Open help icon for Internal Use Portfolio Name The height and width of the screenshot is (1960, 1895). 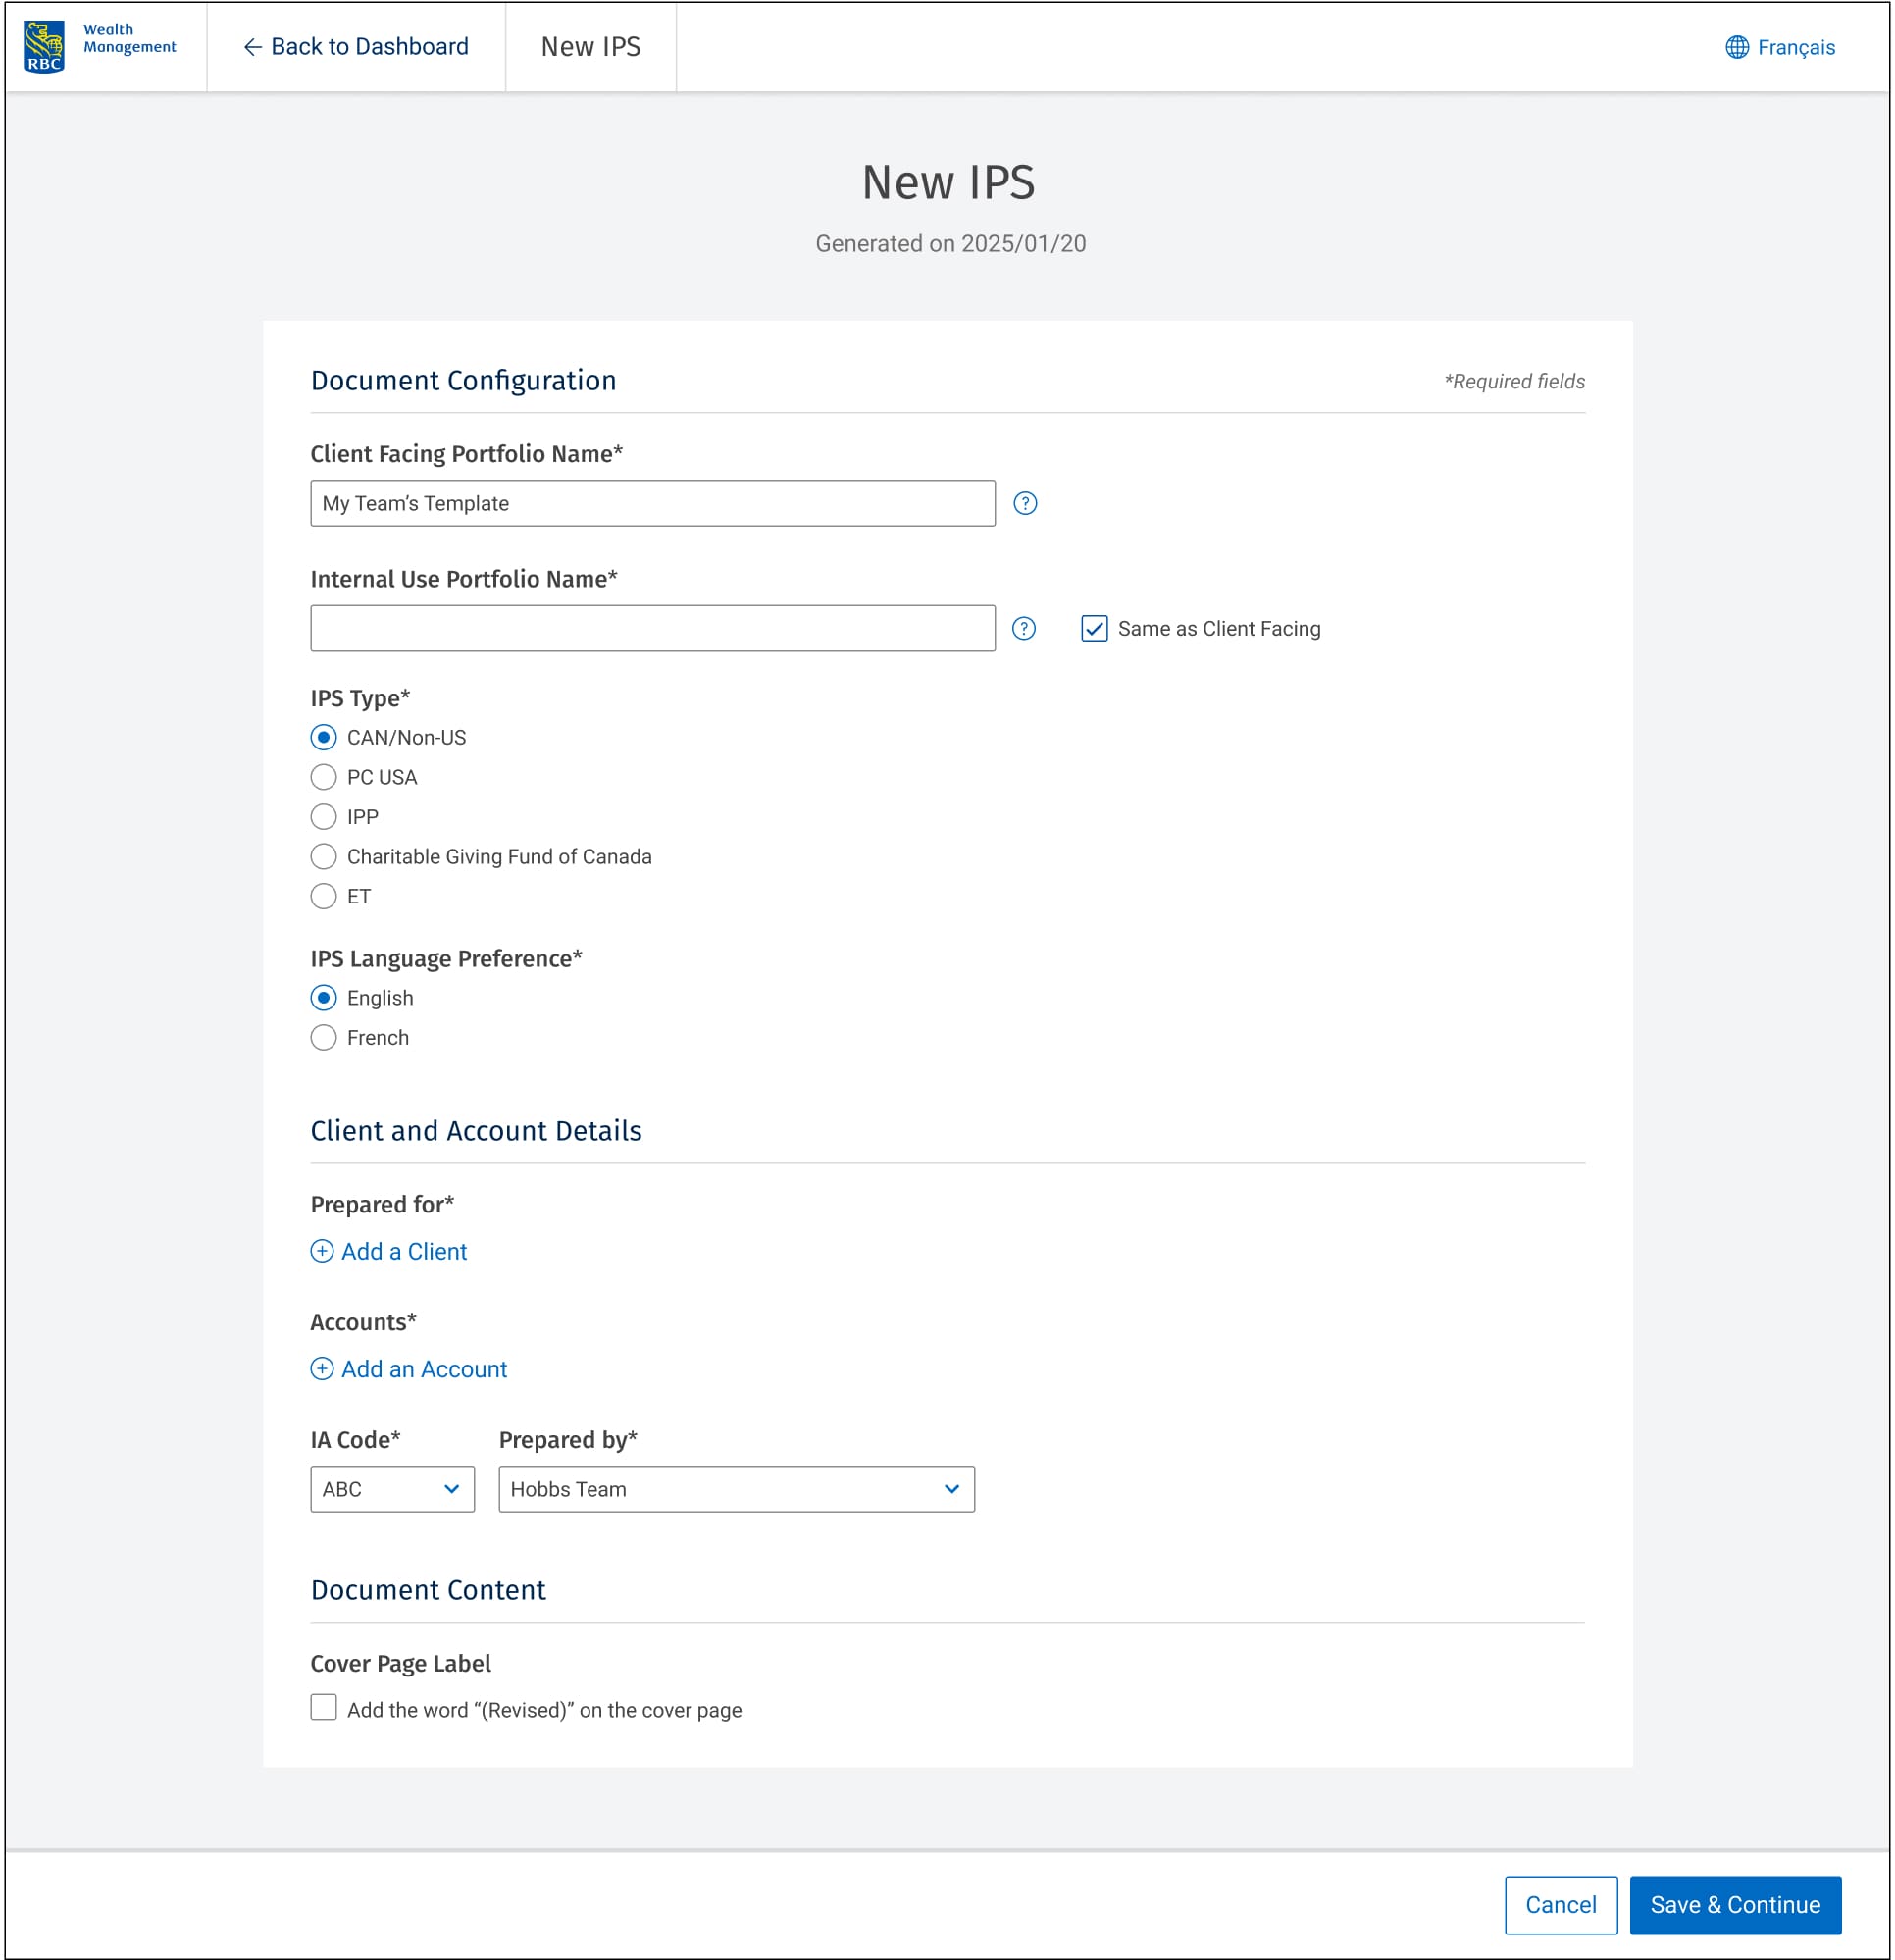click(1023, 628)
